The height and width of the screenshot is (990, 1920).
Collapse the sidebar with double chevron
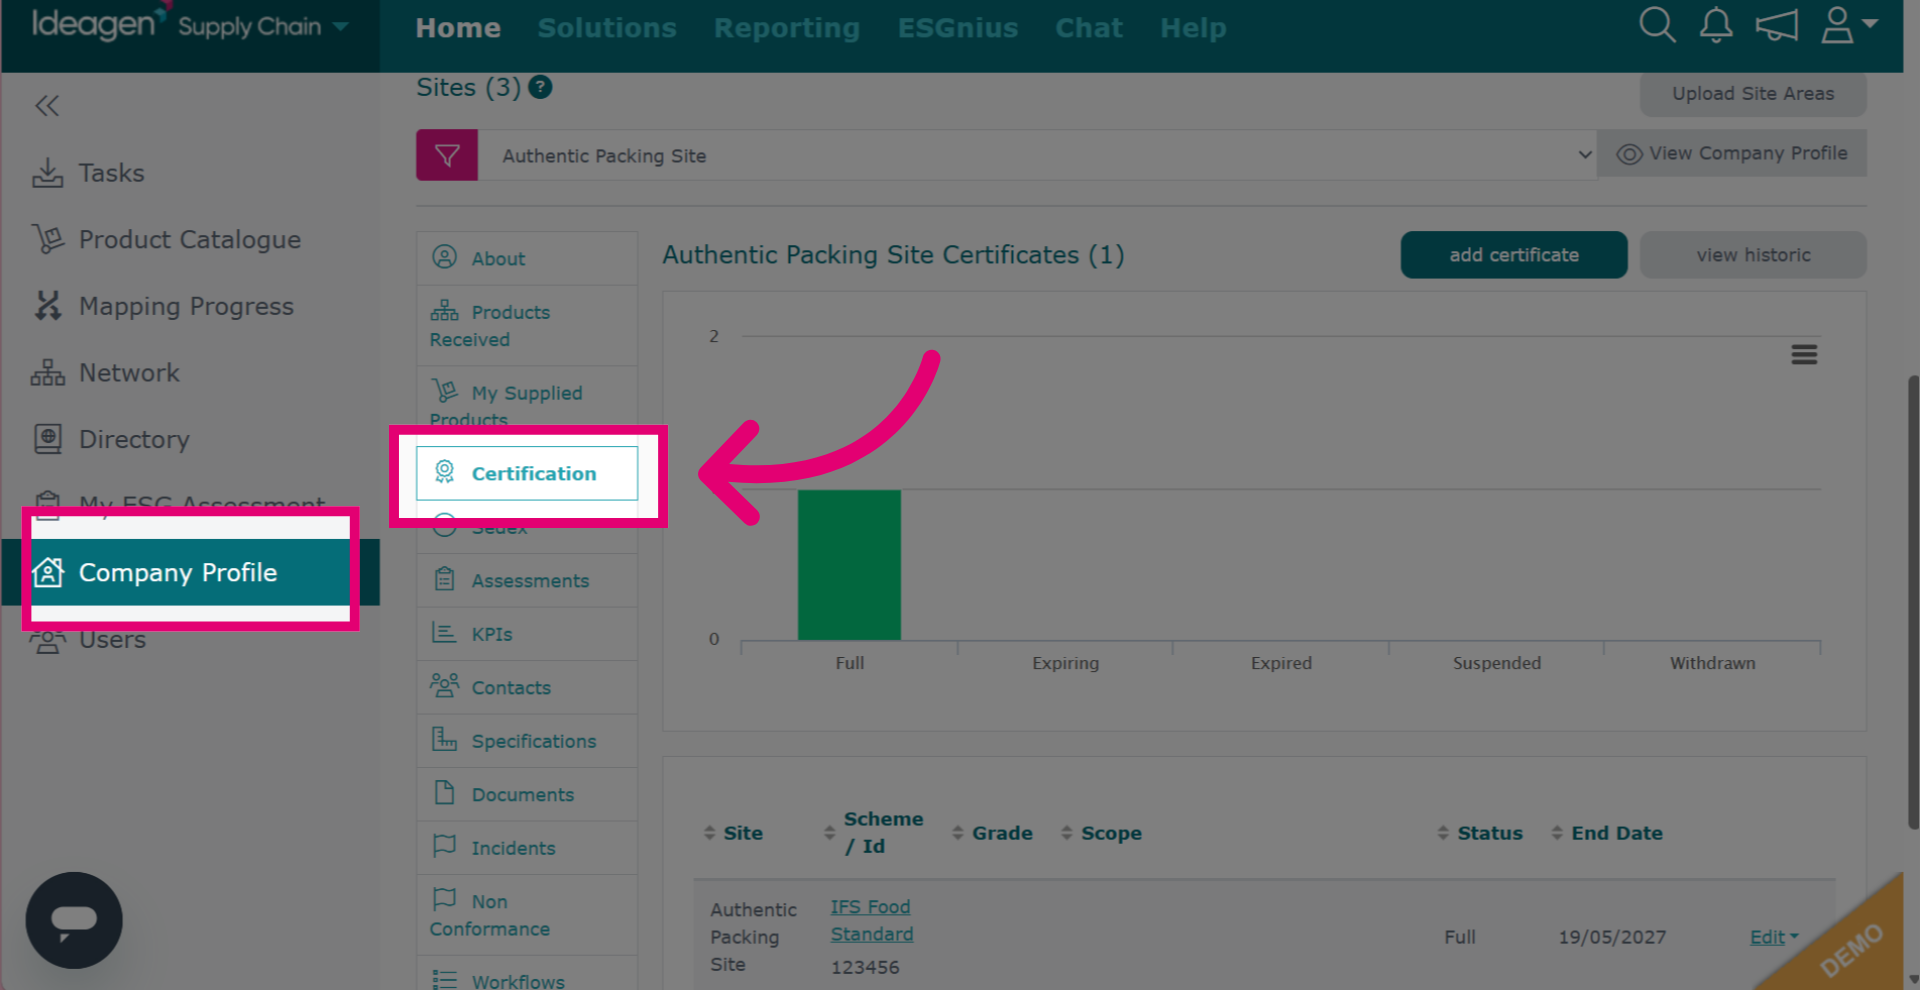pos(47,105)
